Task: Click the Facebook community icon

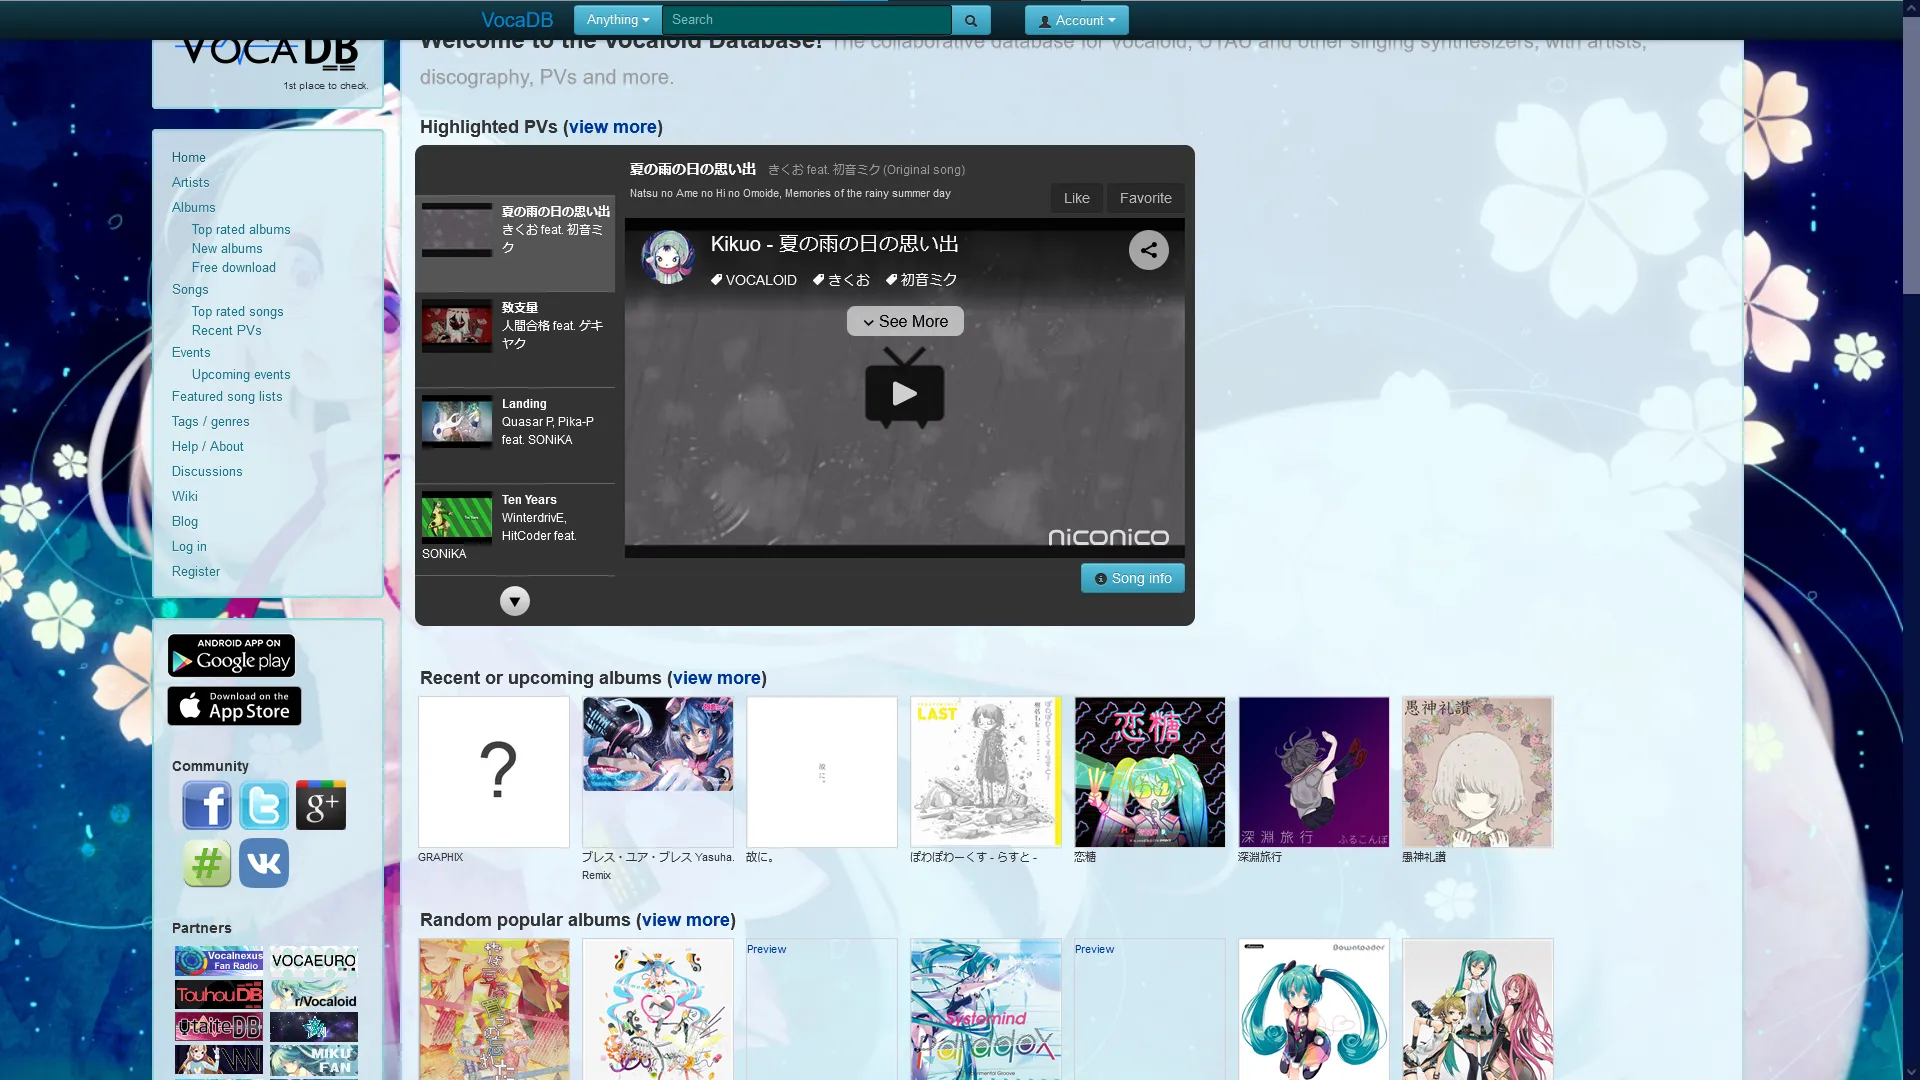Action: [207, 806]
